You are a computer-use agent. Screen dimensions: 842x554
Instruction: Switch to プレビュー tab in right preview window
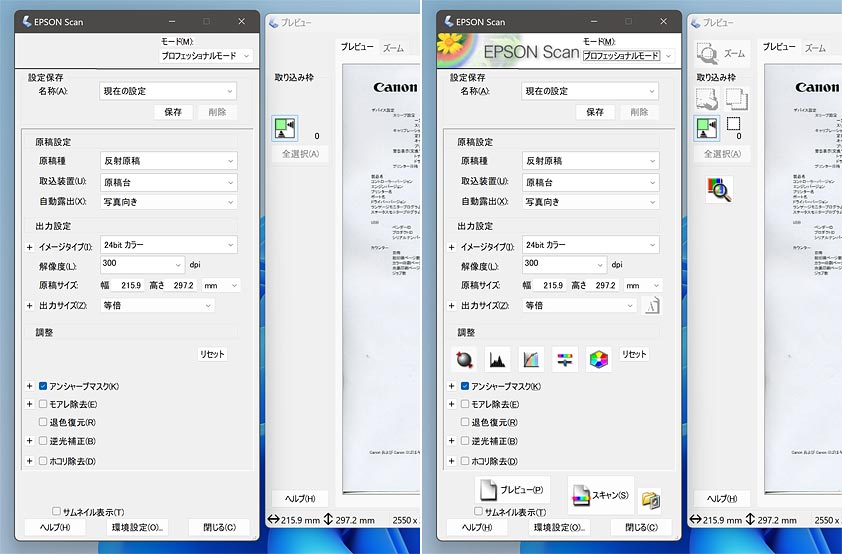pyautogui.click(x=779, y=47)
